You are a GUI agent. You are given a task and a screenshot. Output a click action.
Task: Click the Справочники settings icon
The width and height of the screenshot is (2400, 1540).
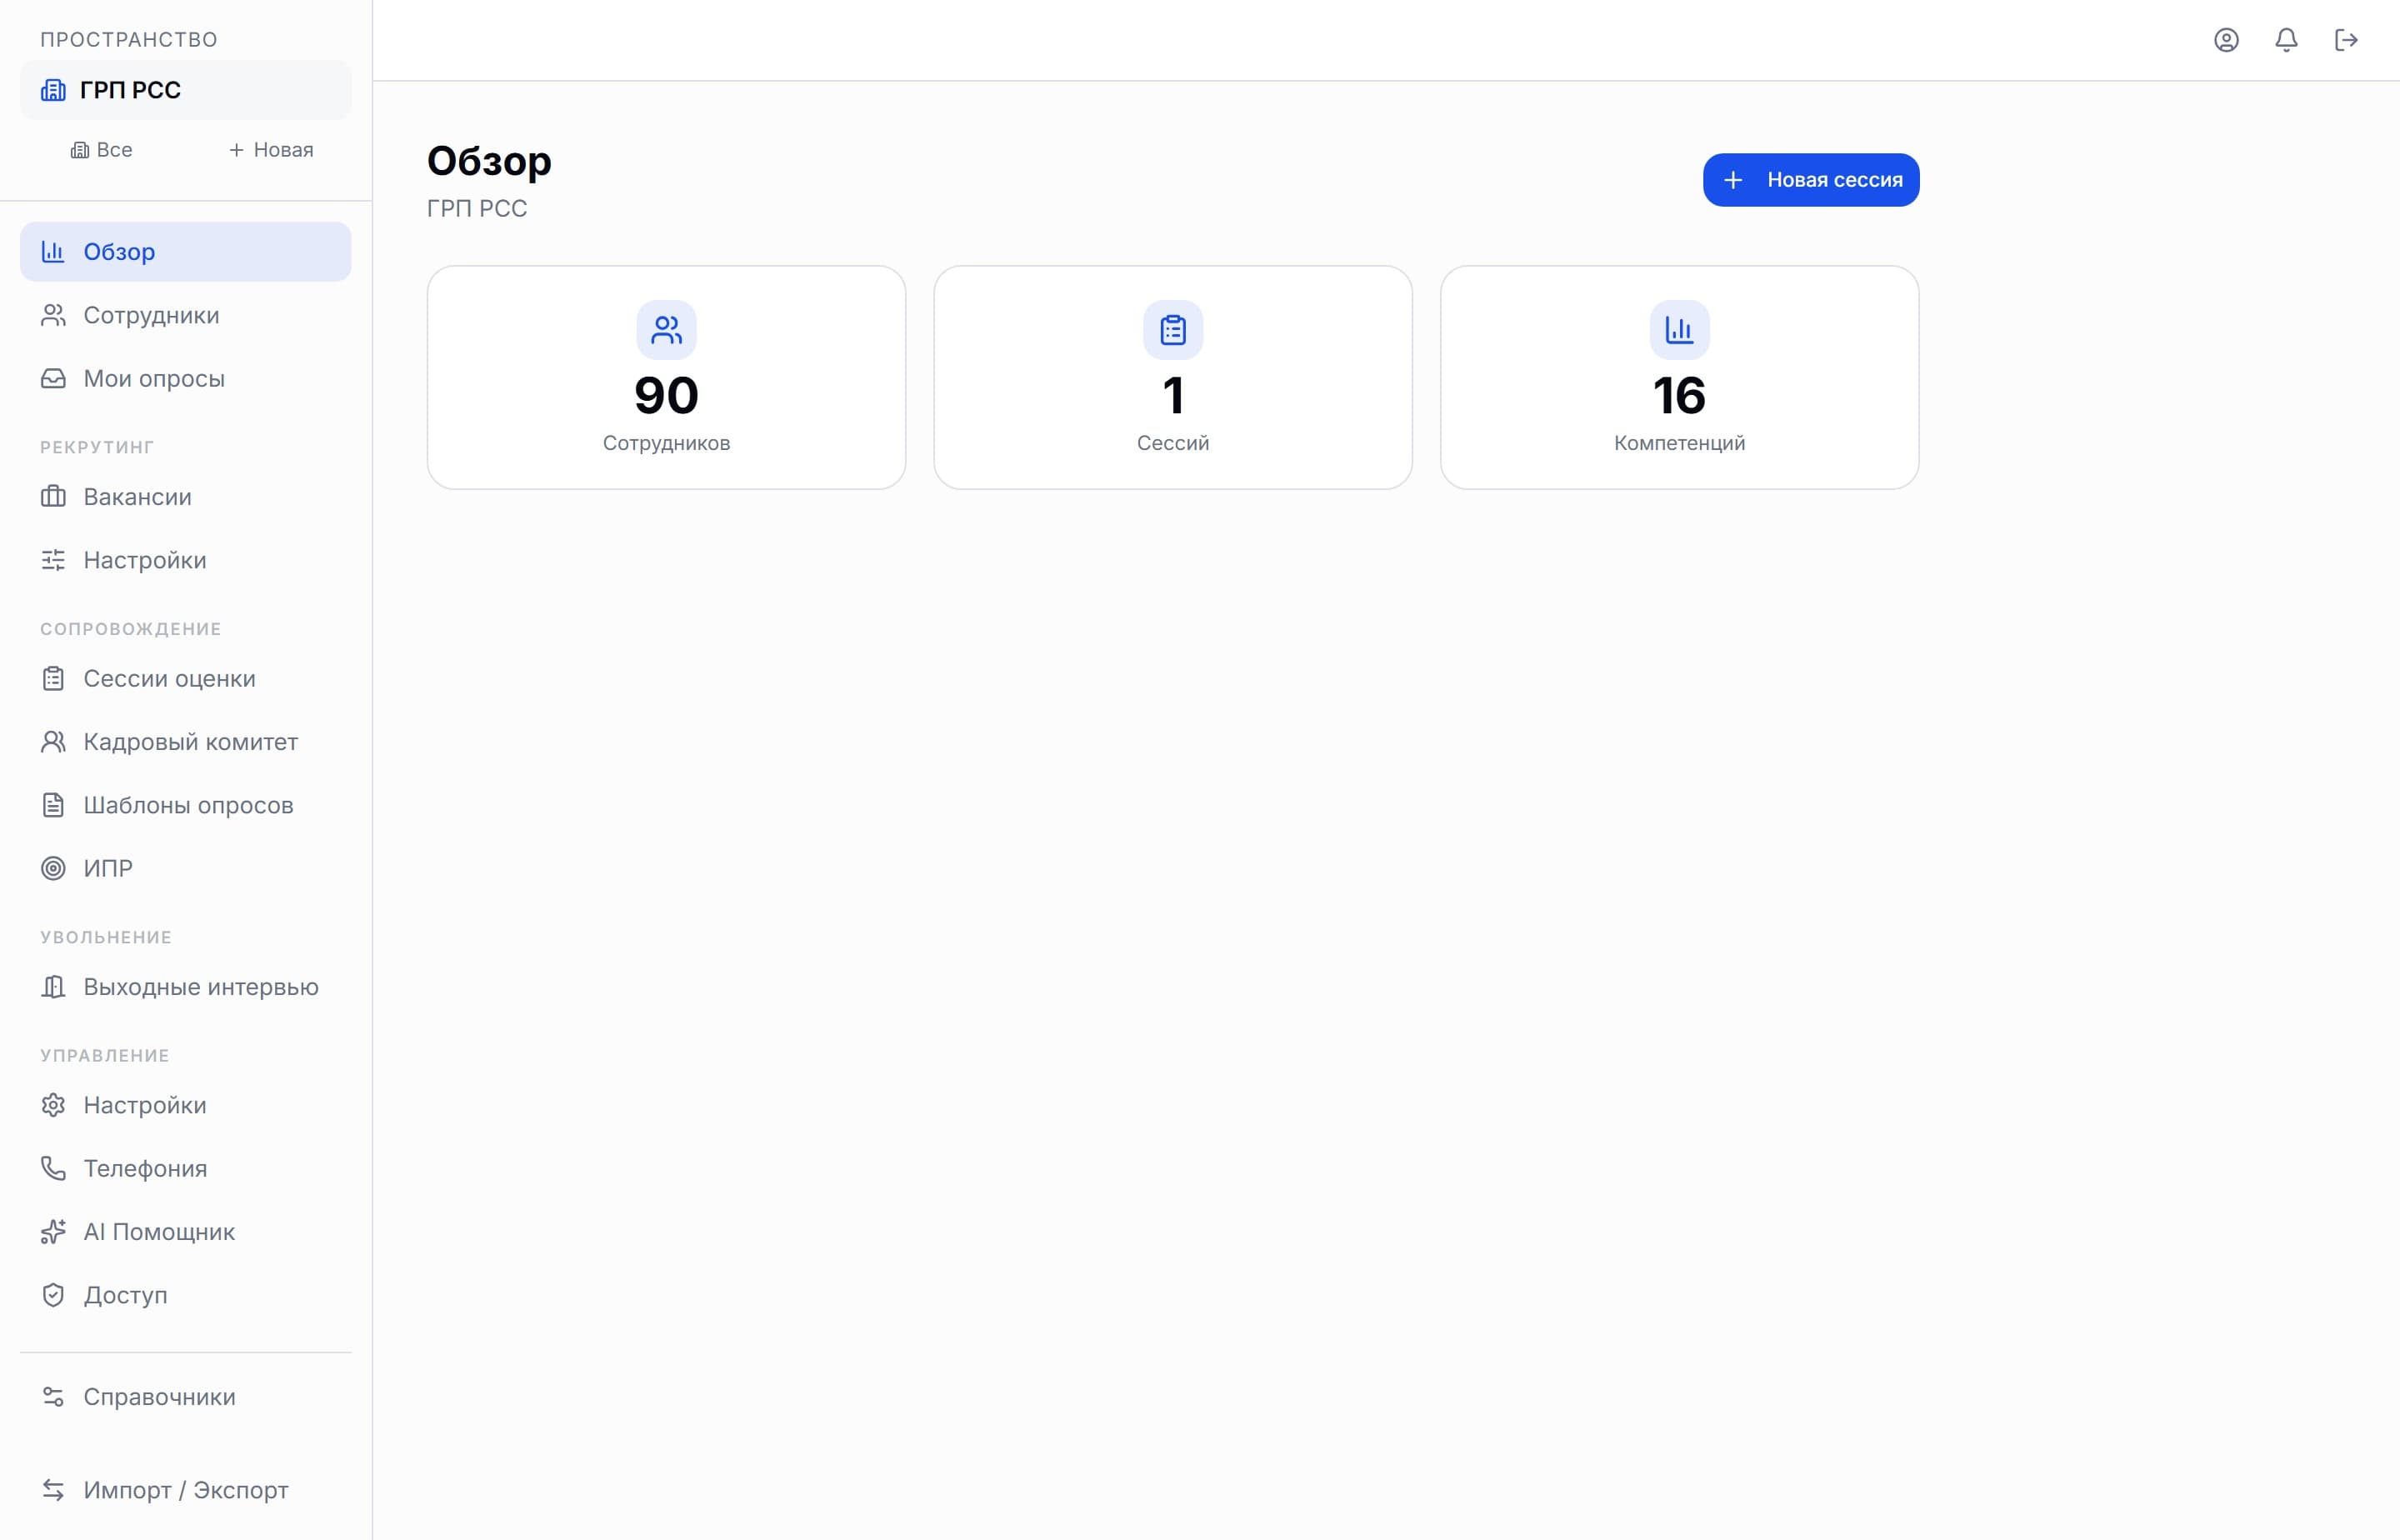pos(53,1396)
